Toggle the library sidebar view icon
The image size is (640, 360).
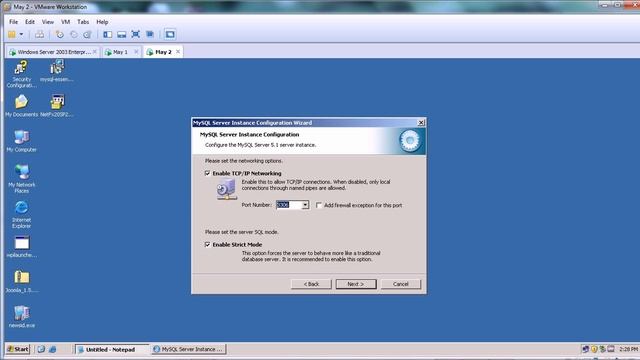coord(107,34)
